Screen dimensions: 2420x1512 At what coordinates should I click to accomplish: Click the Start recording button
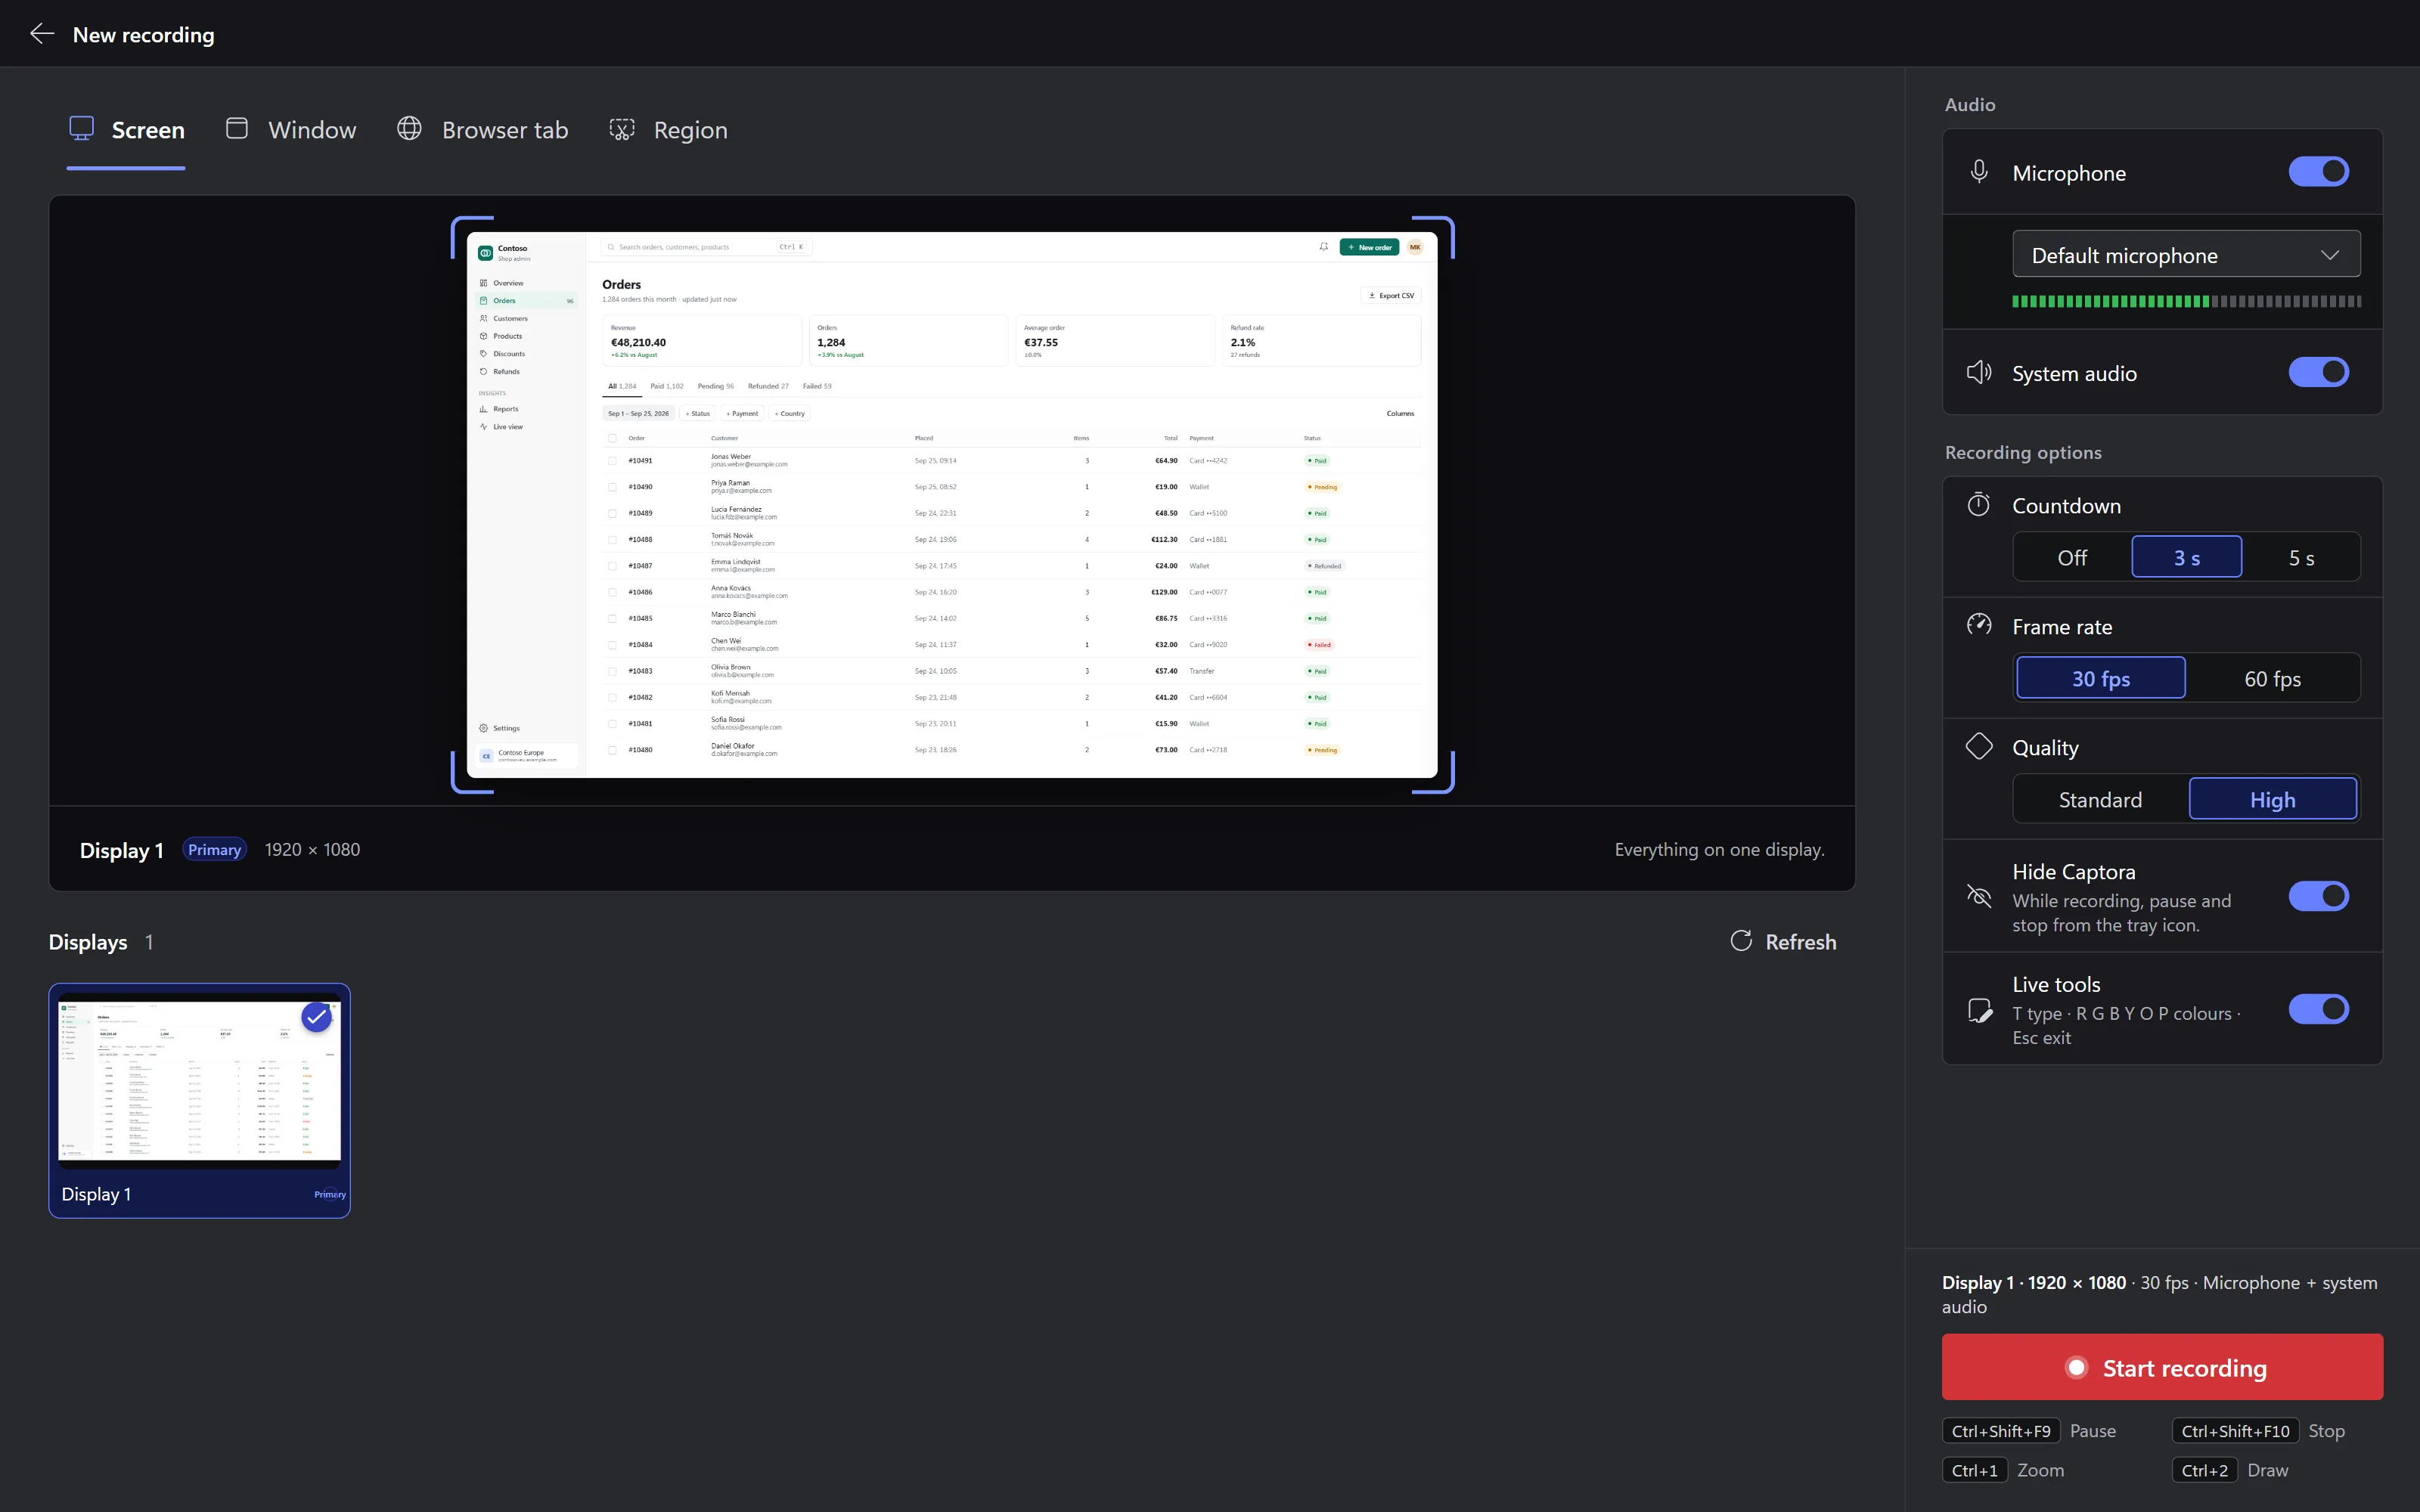(x=2162, y=1367)
